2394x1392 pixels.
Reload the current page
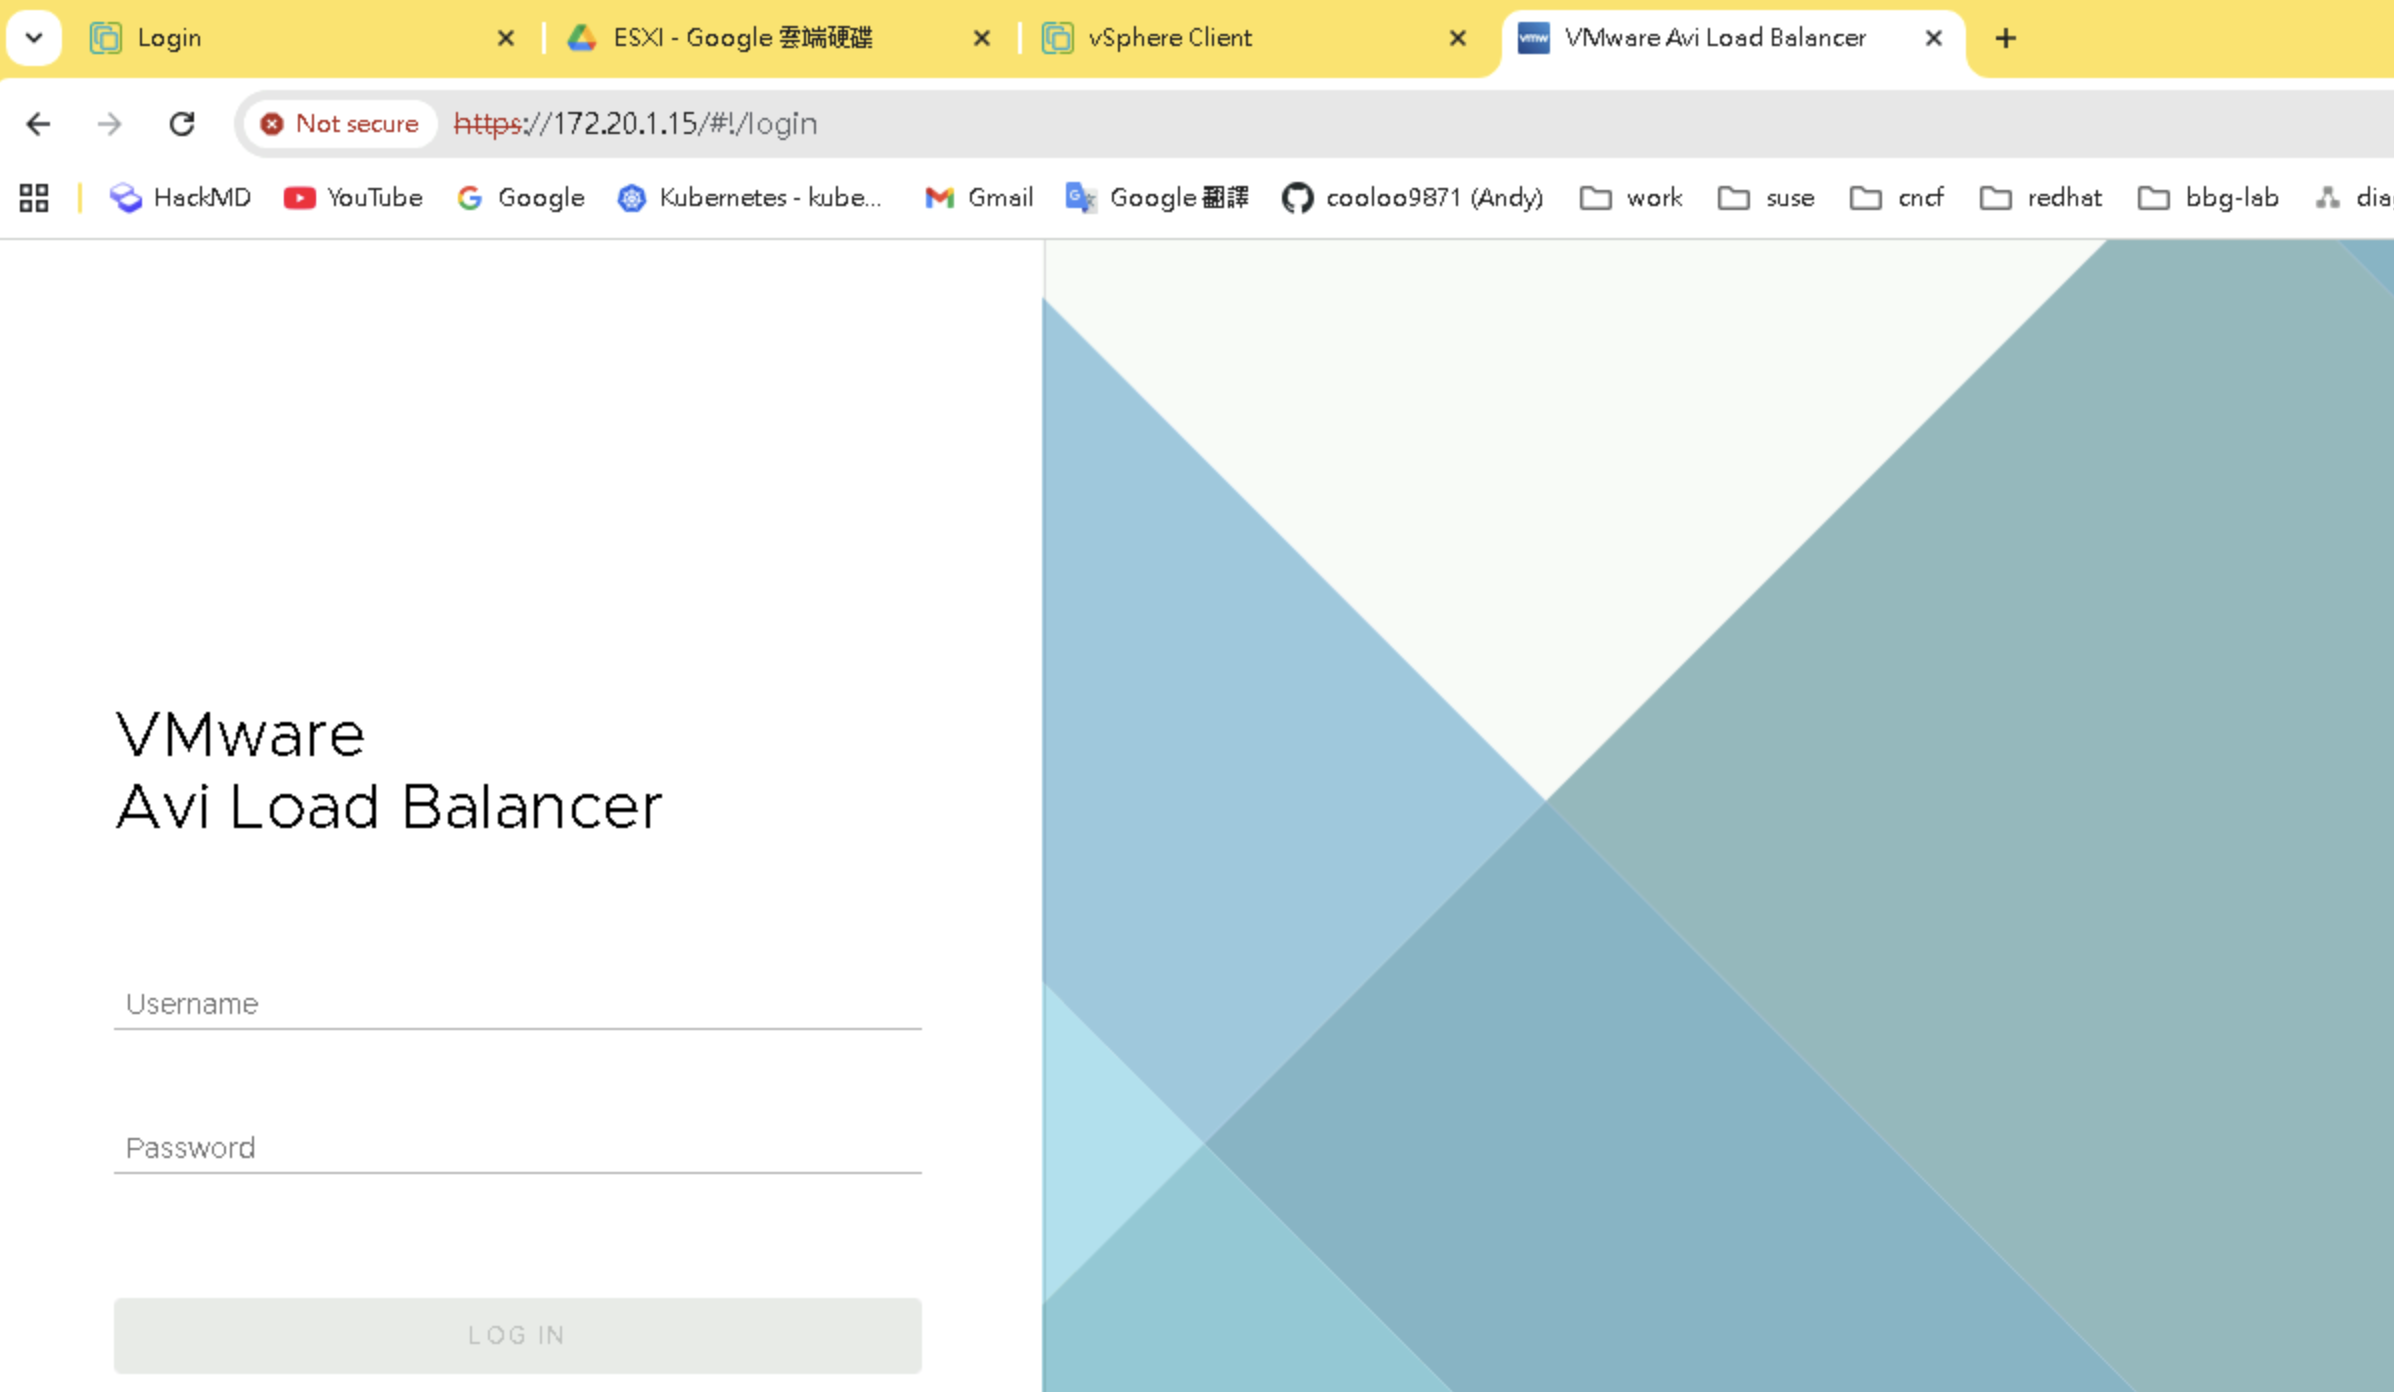[x=181, y=124]
